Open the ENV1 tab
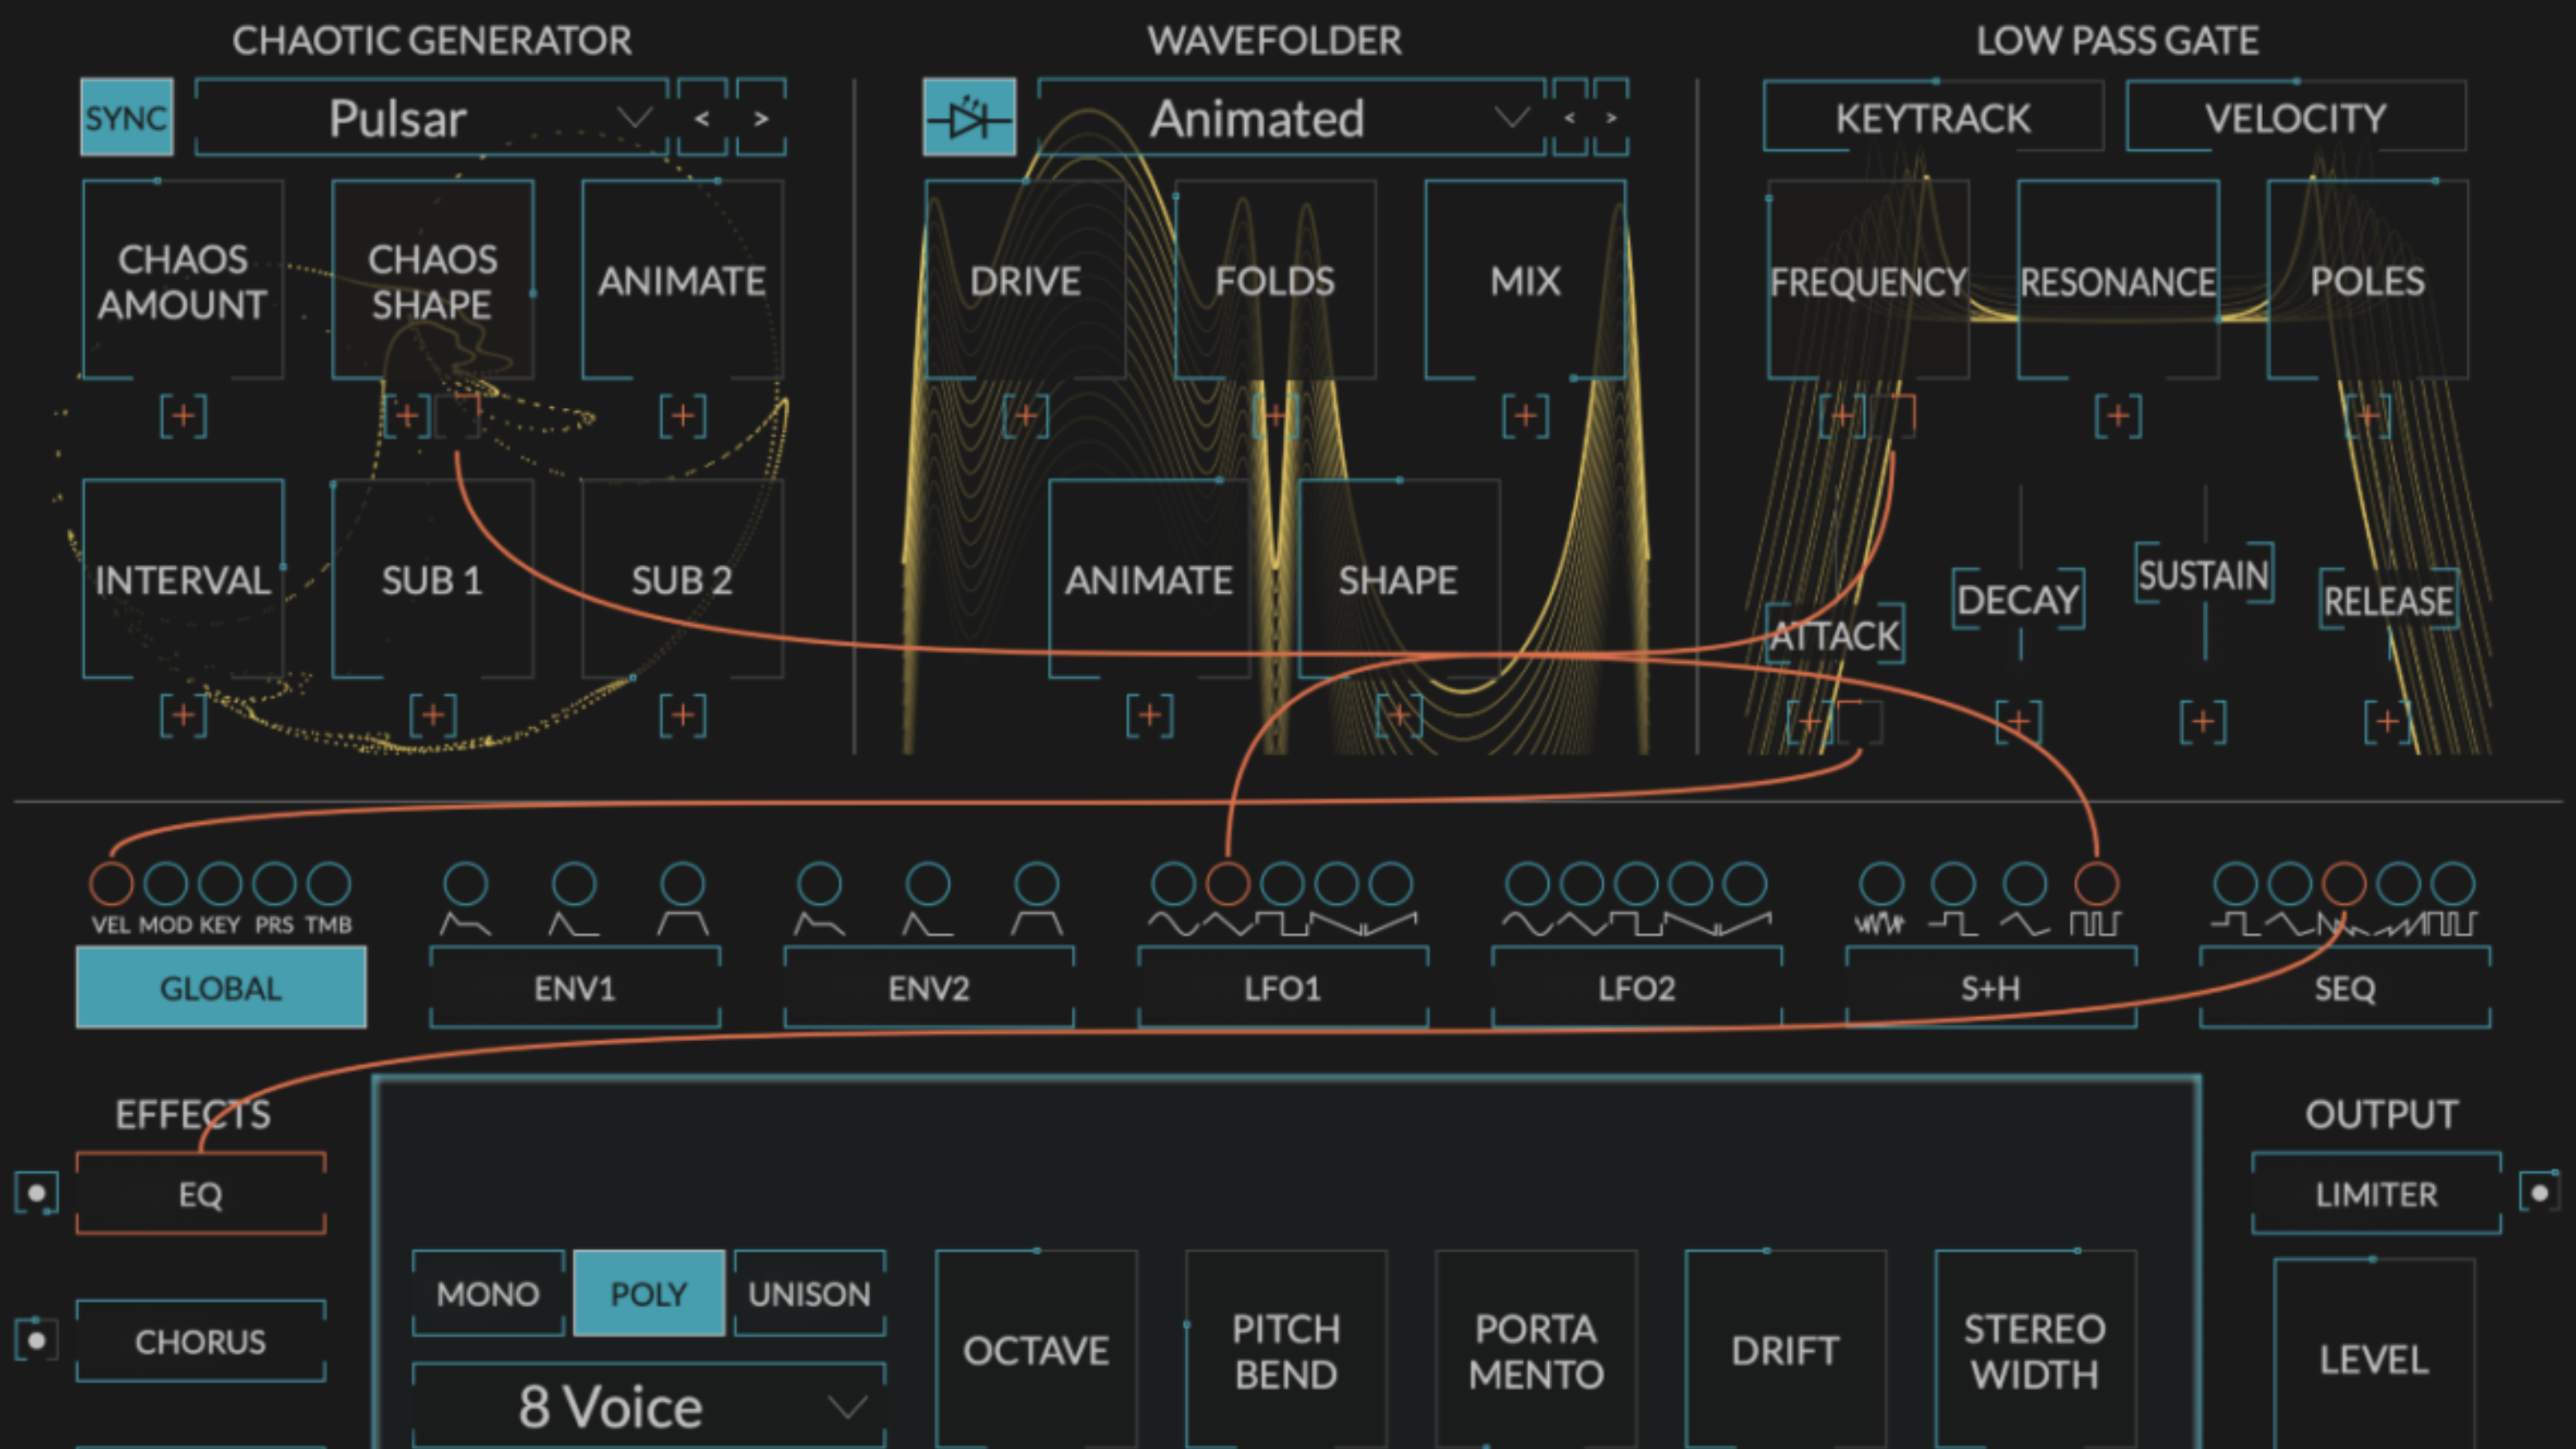Image resolution: width=2576 pixels, height=1449 pixels. (575, 988)
